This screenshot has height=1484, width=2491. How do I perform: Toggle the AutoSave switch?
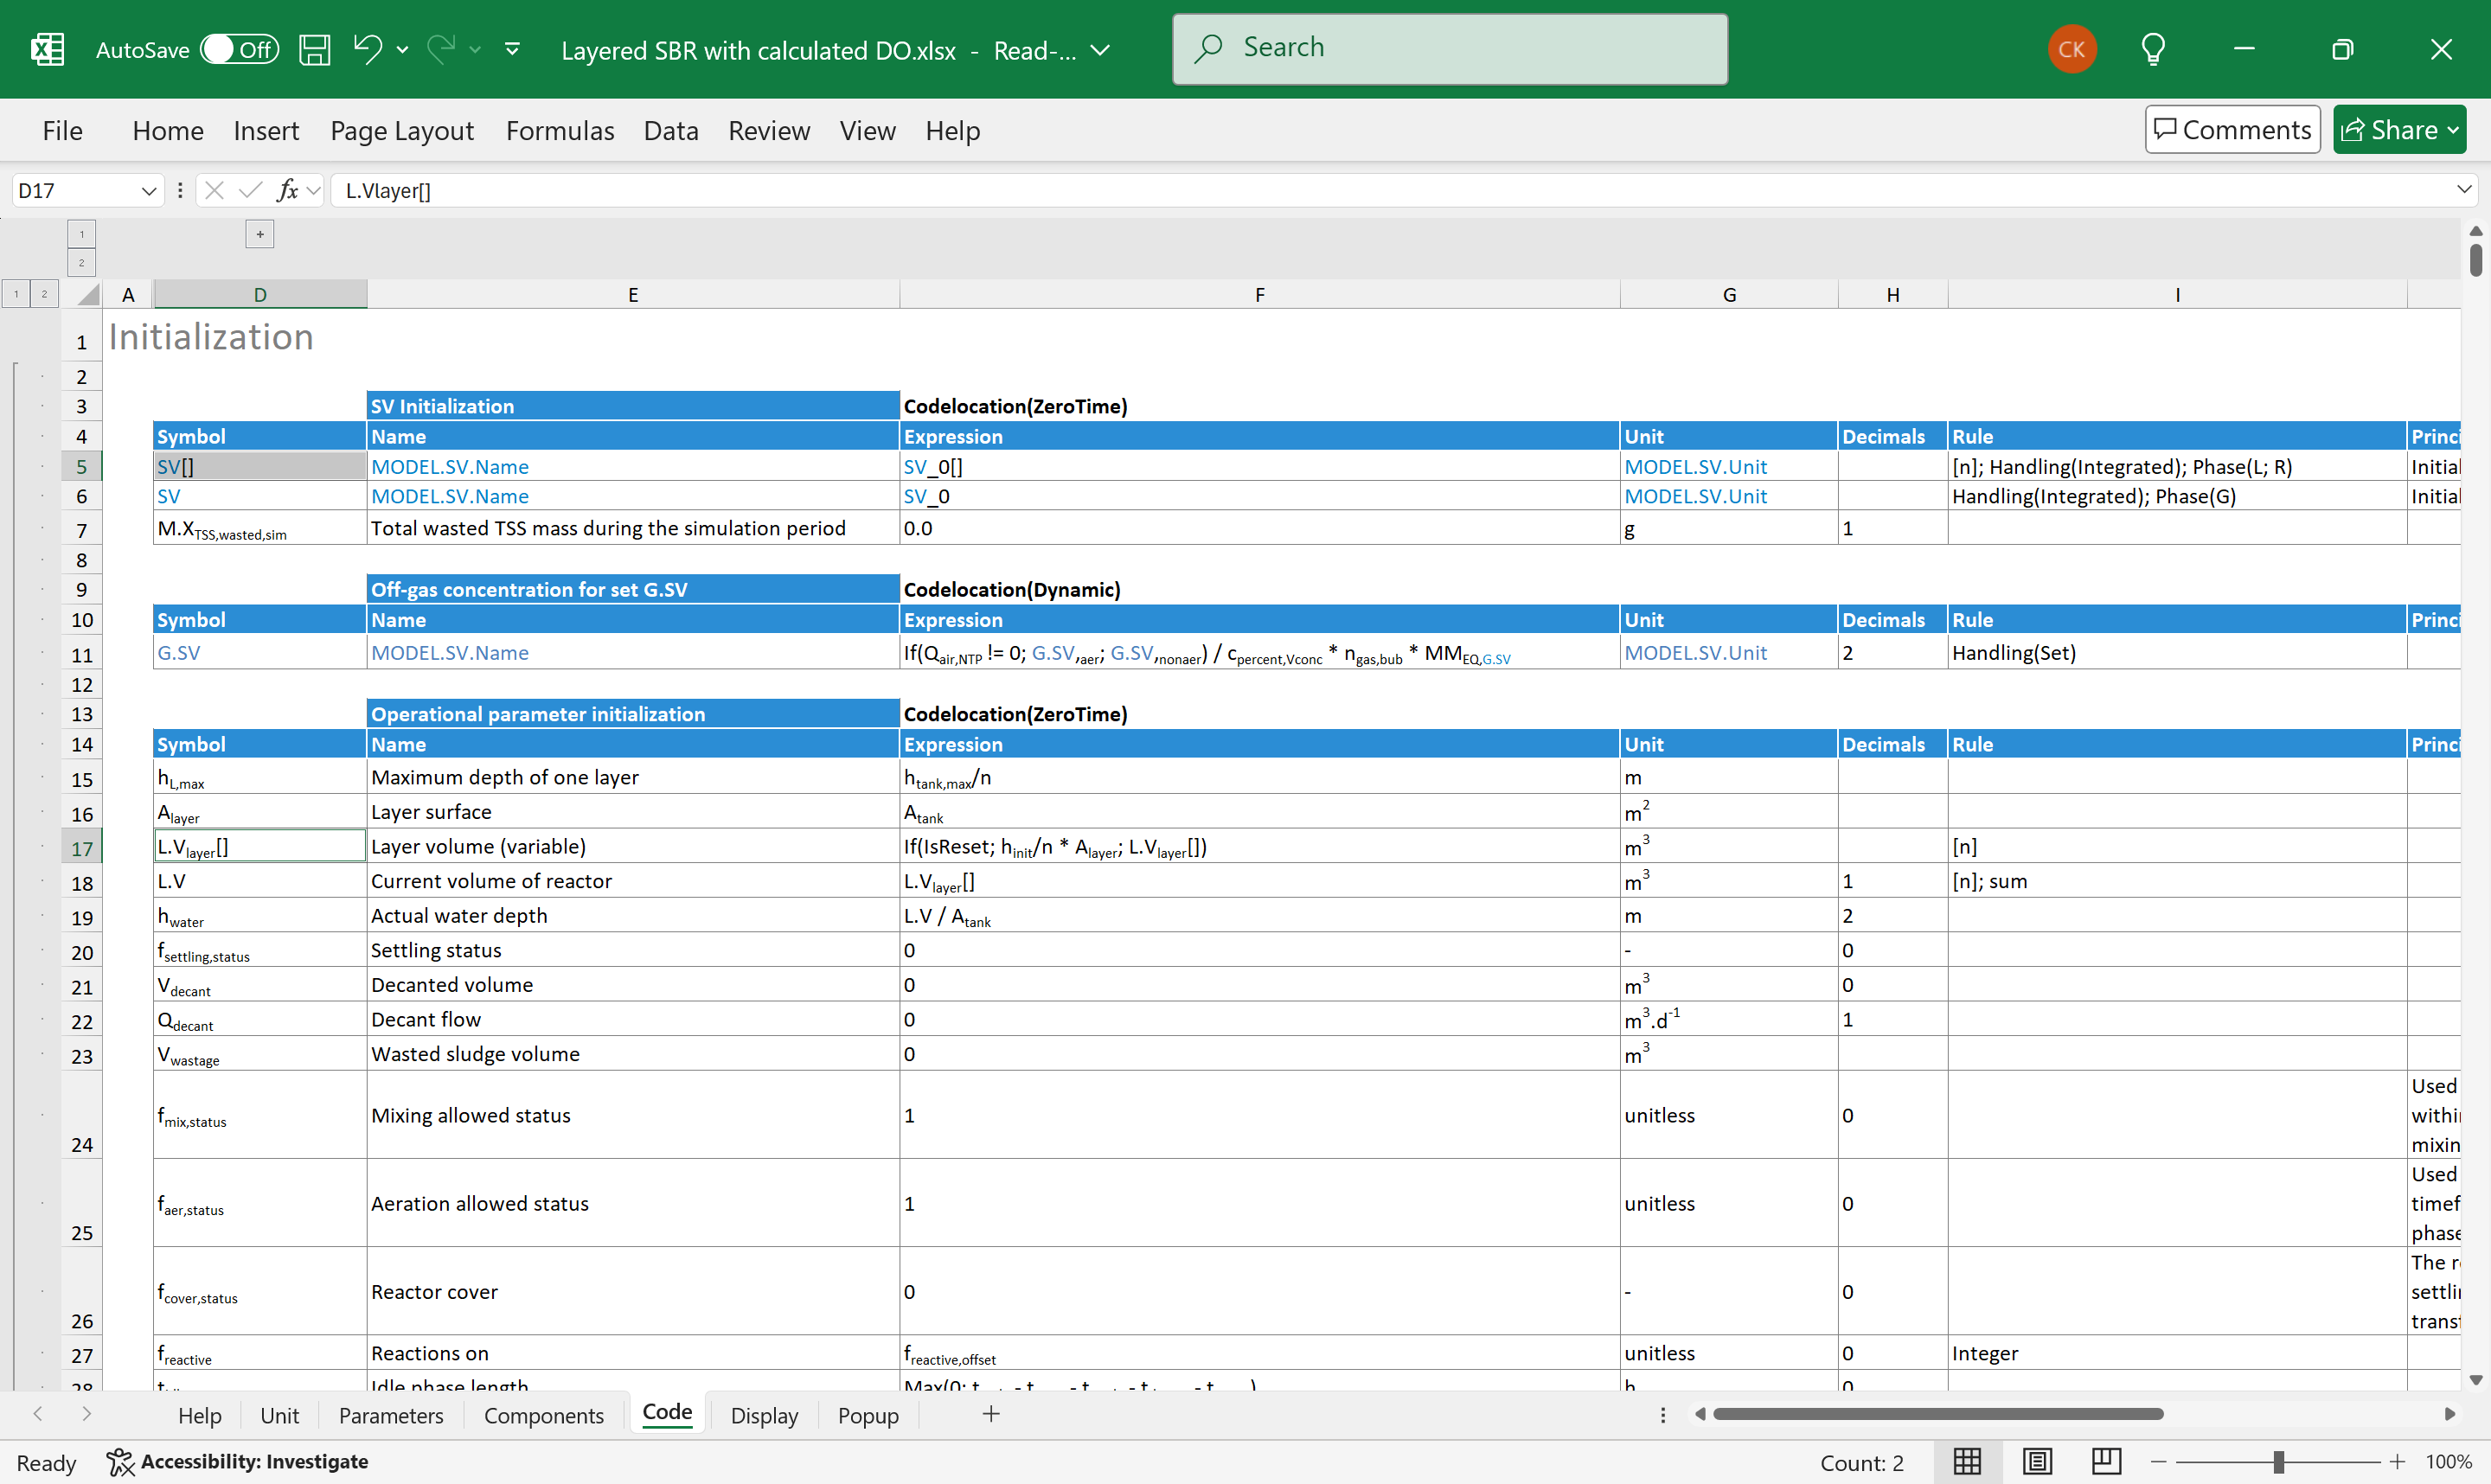pyautogui.click(x=239, y=49)
